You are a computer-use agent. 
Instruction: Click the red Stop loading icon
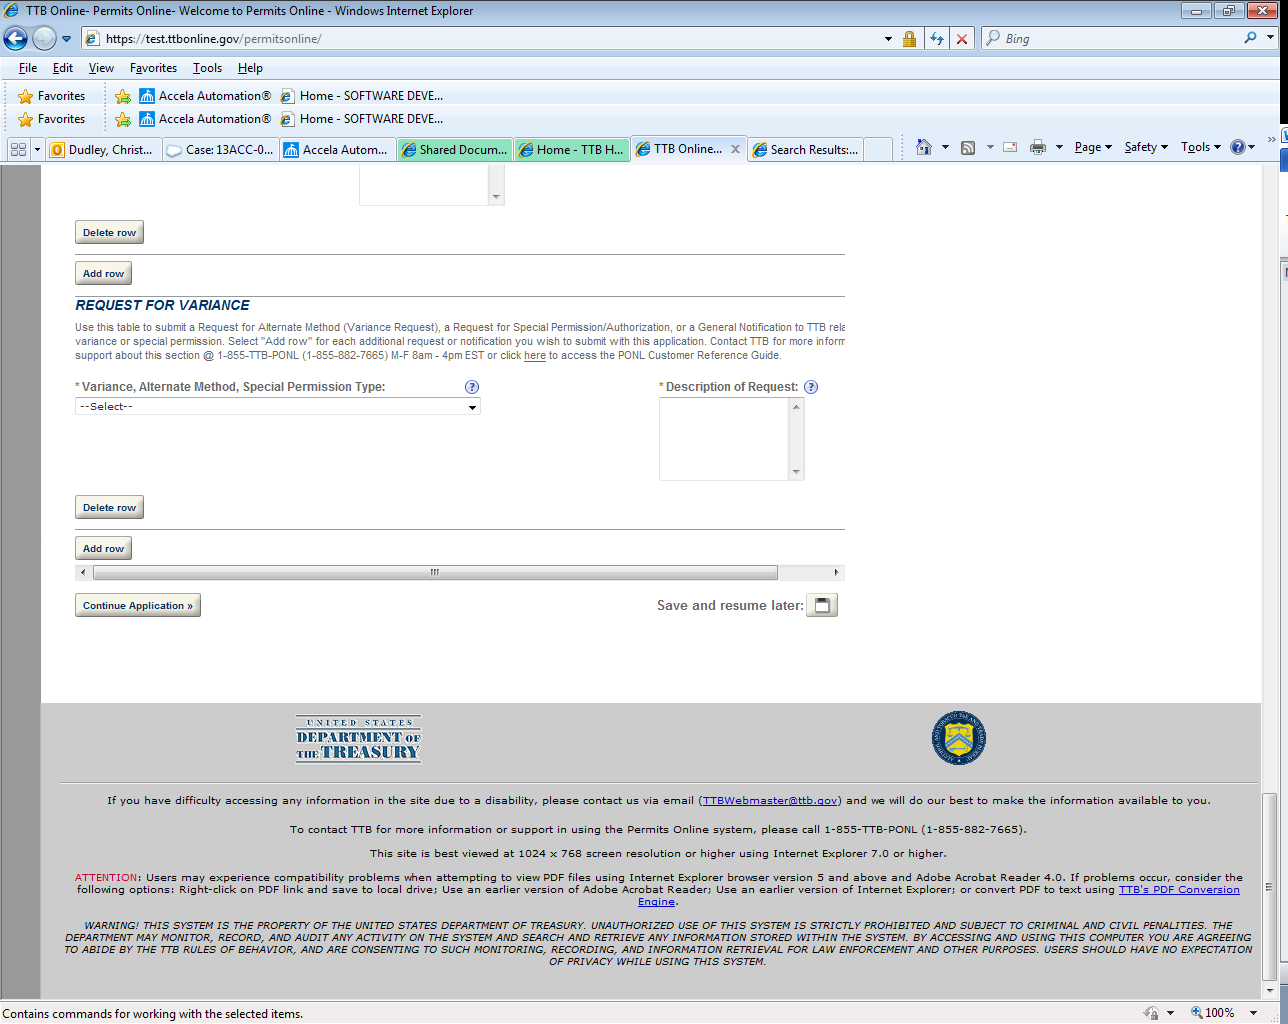click(x=962, y=39)
